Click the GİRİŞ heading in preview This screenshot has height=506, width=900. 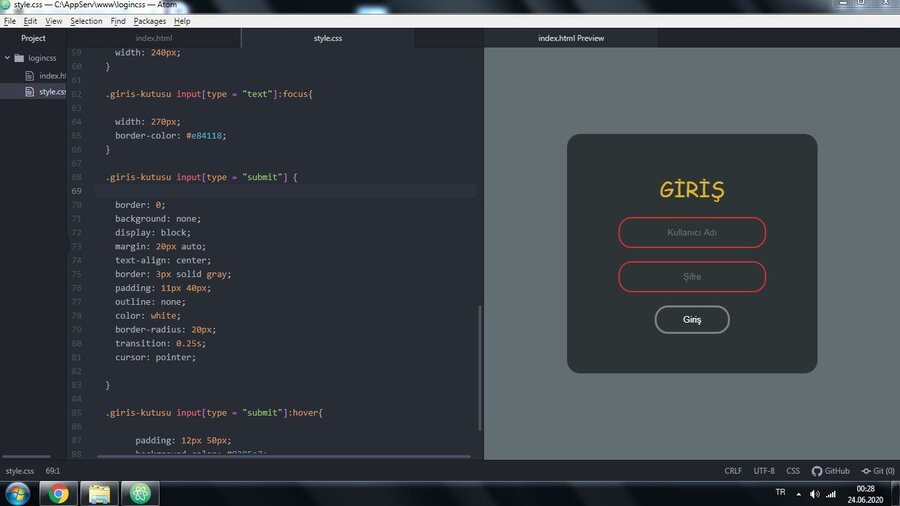tap(692, 190)
